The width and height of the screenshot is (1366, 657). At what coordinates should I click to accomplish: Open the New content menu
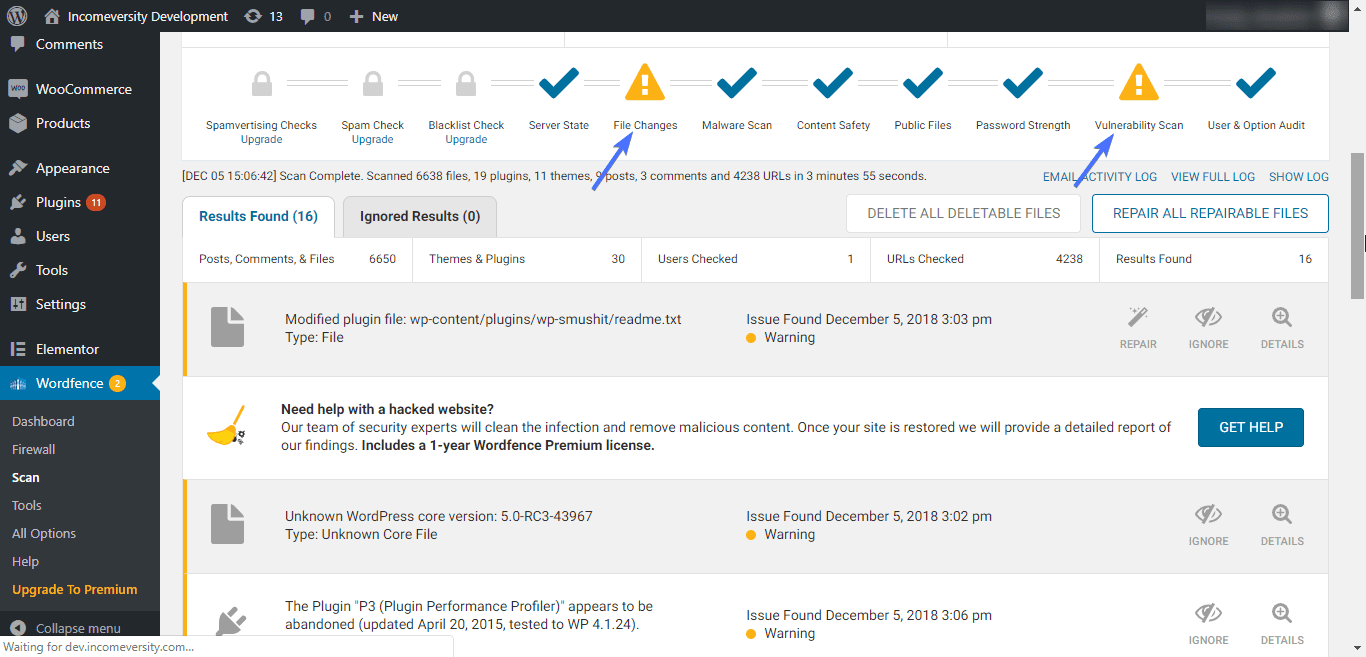(x=374, y=16)
